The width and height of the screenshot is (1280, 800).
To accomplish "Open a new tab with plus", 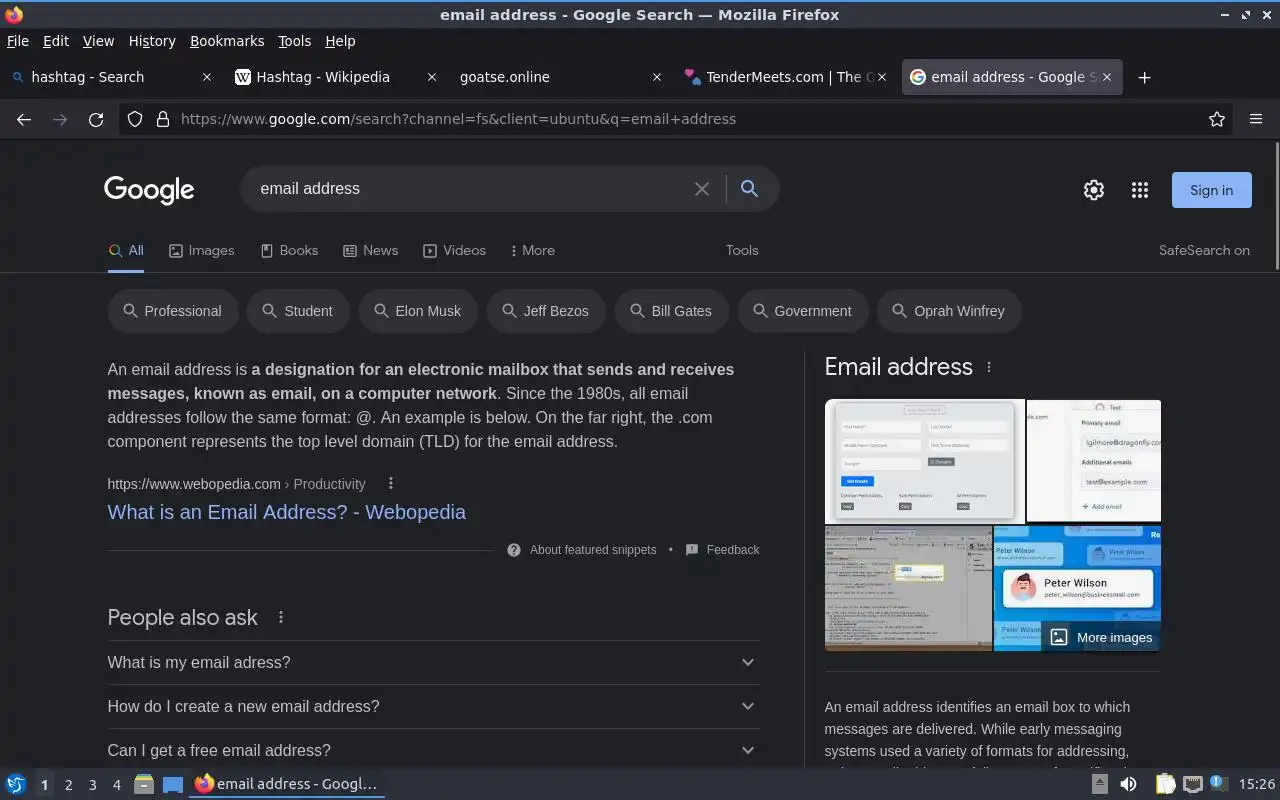I will click(1145, 77).
